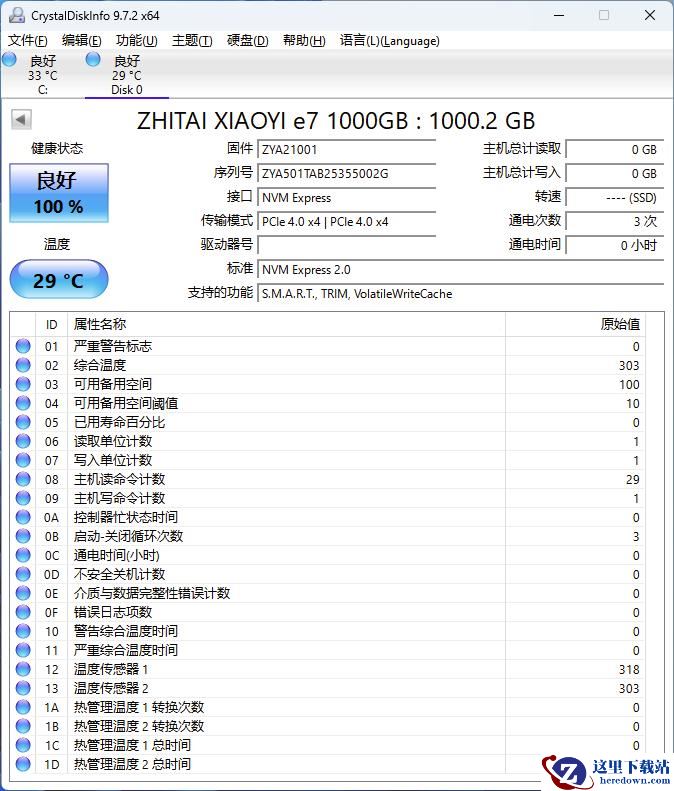Click status orb for attribute 11 严重综合温度时间
Image resolution: width=674 pixels, height=791 pixels.
(x=23, y=650)
